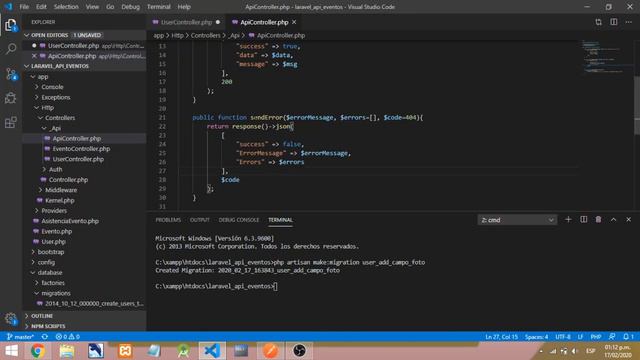Click the Visual Studio Code taskbar icon

coord(212,351)
